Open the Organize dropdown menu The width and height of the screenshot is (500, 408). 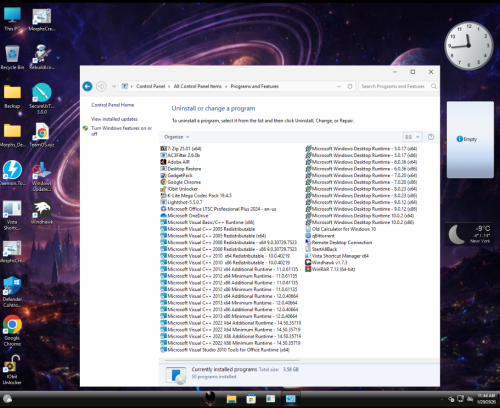pyautogui.click(x=177, y=137)
